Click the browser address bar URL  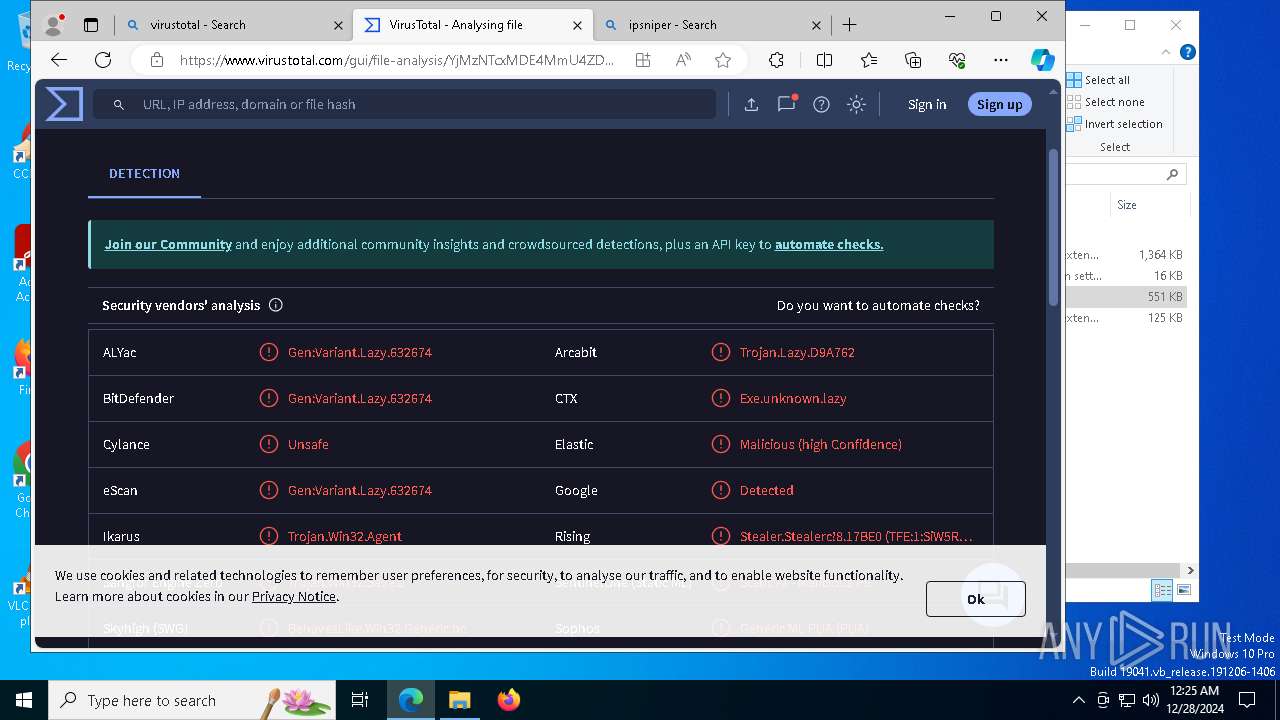pos(396,60)
